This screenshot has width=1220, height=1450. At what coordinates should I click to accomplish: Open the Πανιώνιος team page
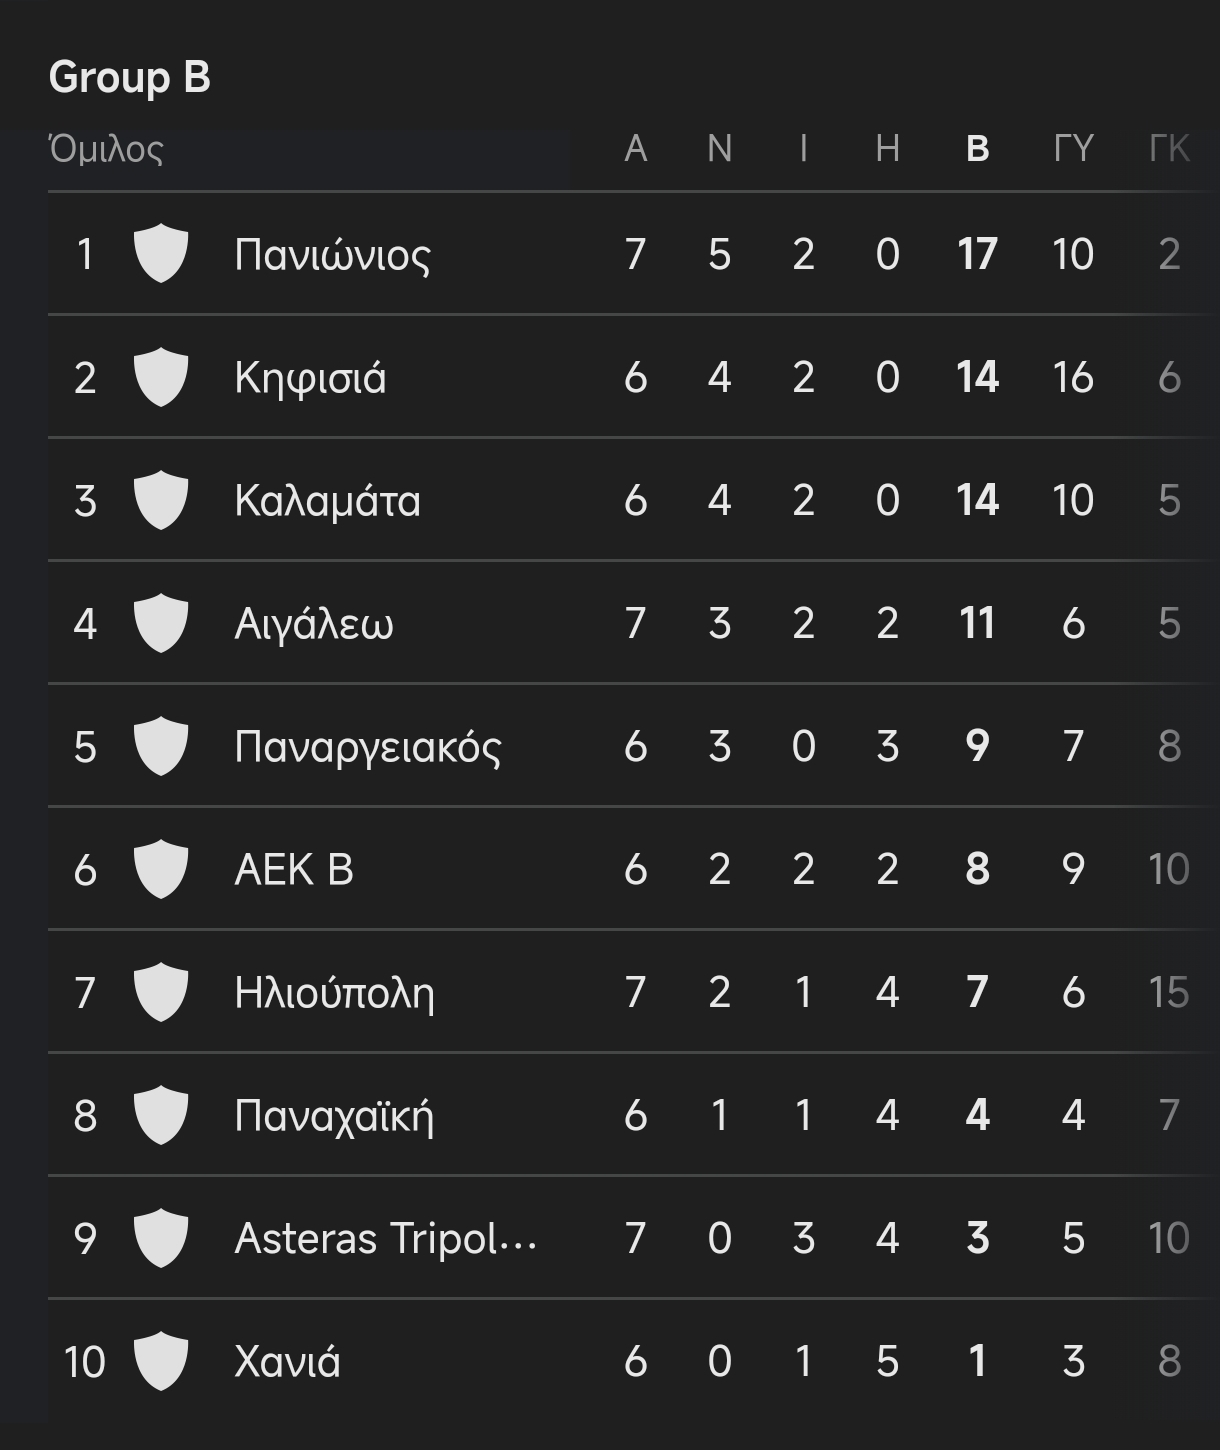coord(332,255)
